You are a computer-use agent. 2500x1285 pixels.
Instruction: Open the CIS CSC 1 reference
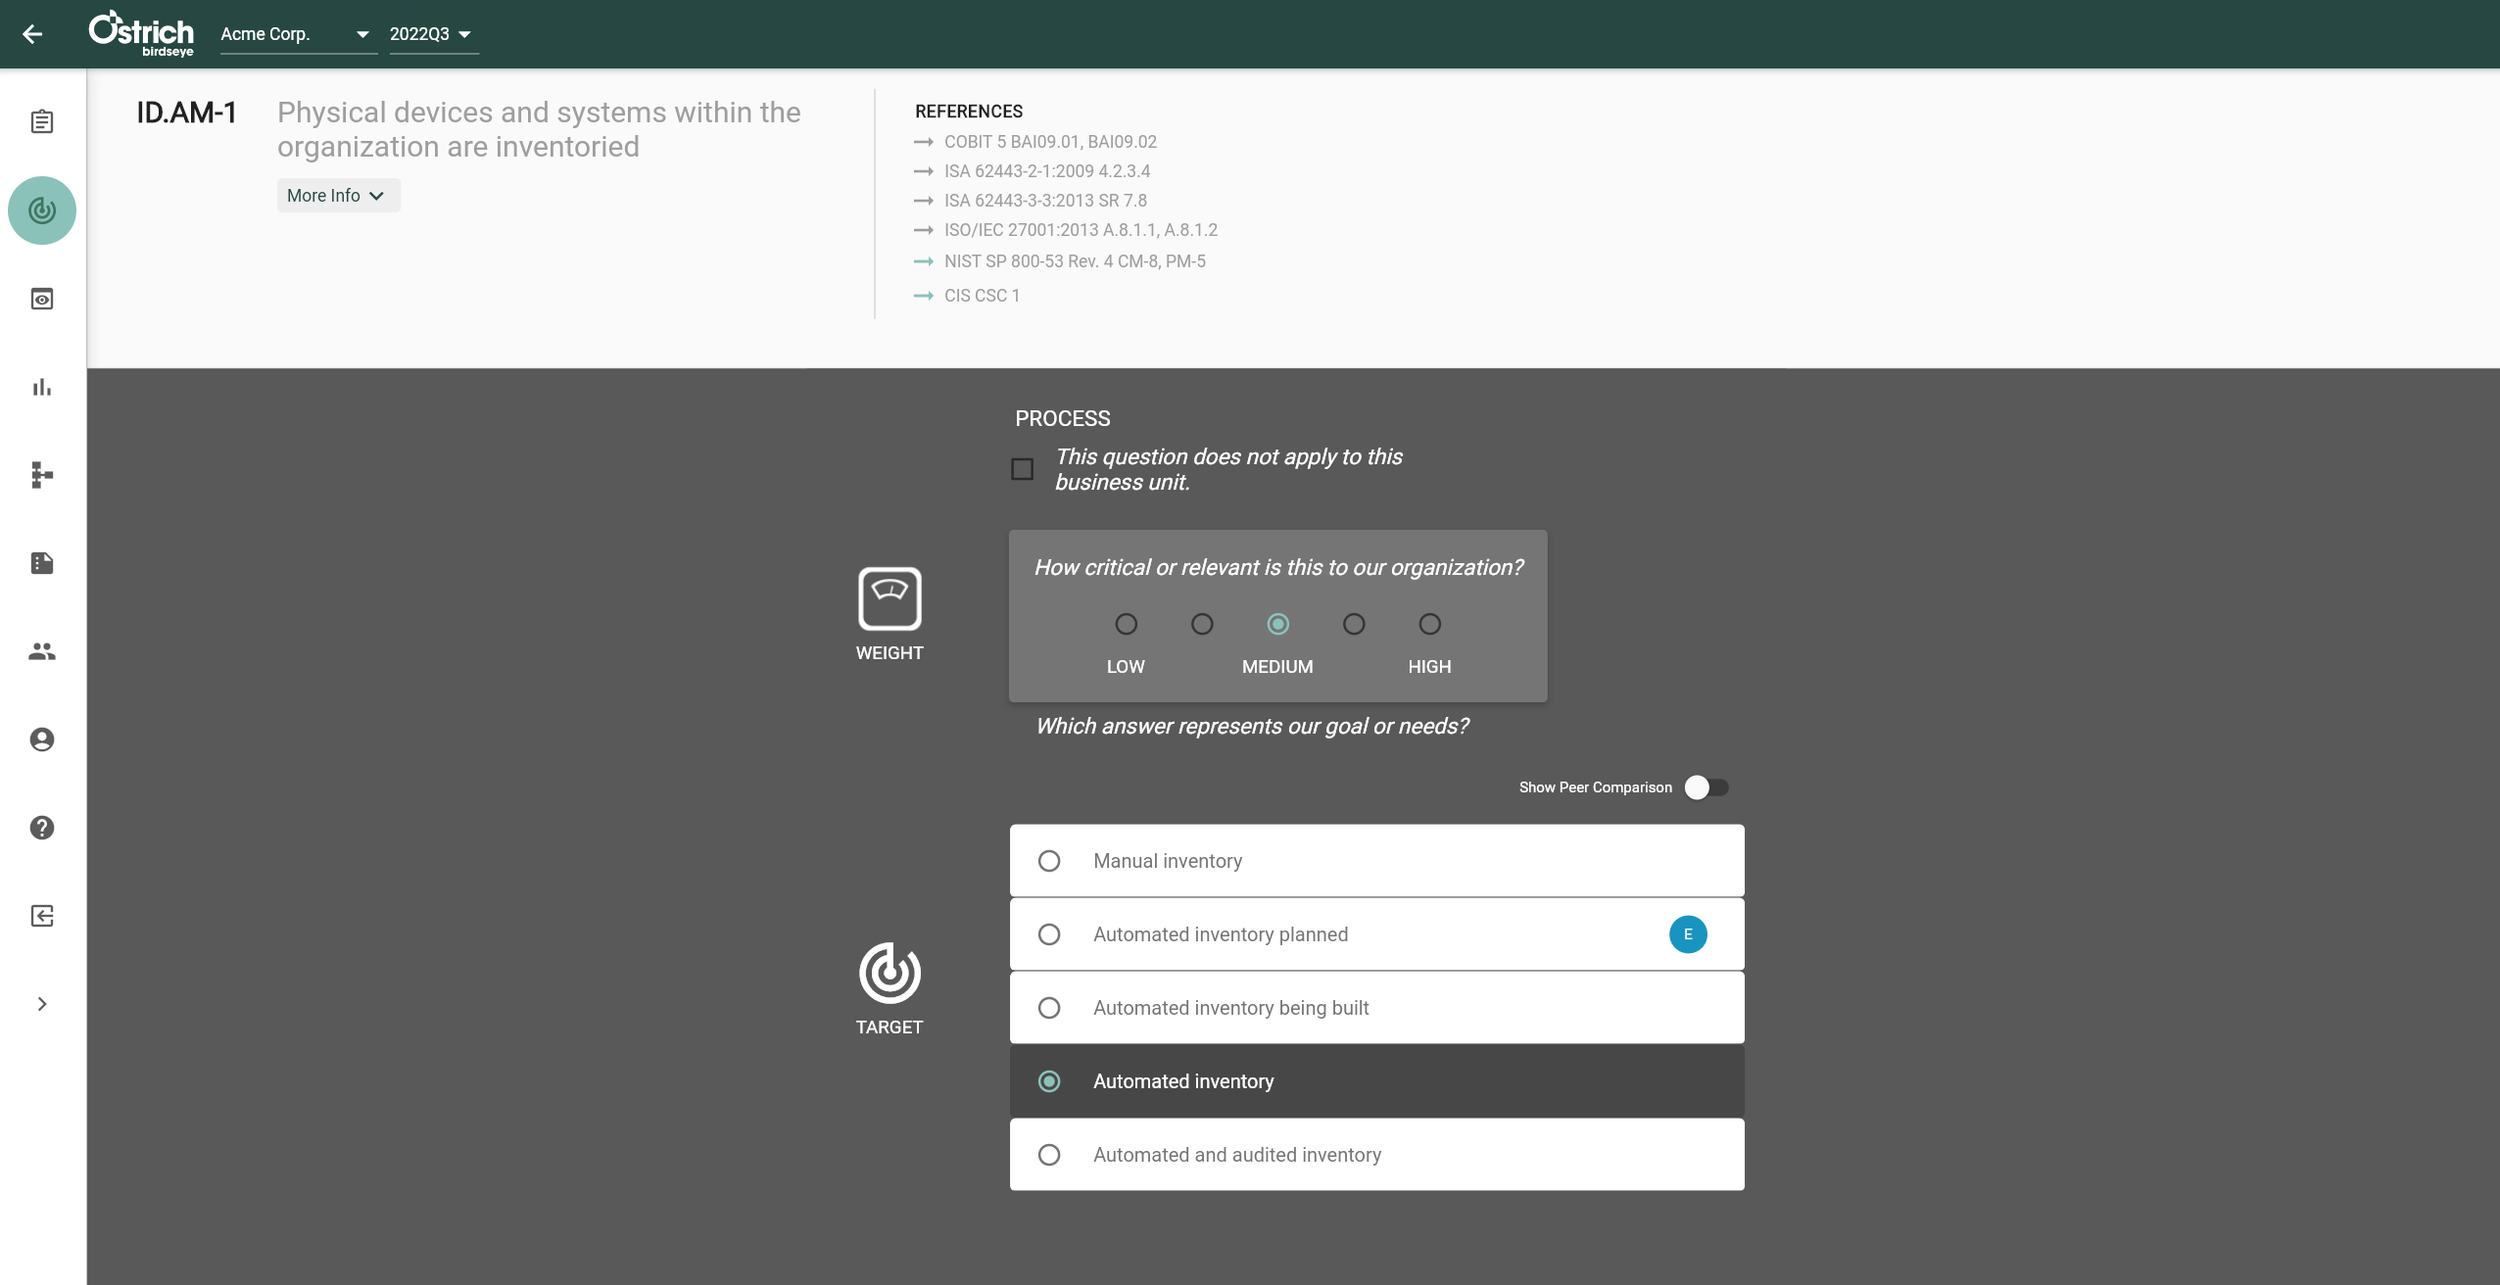pos(981,296)
